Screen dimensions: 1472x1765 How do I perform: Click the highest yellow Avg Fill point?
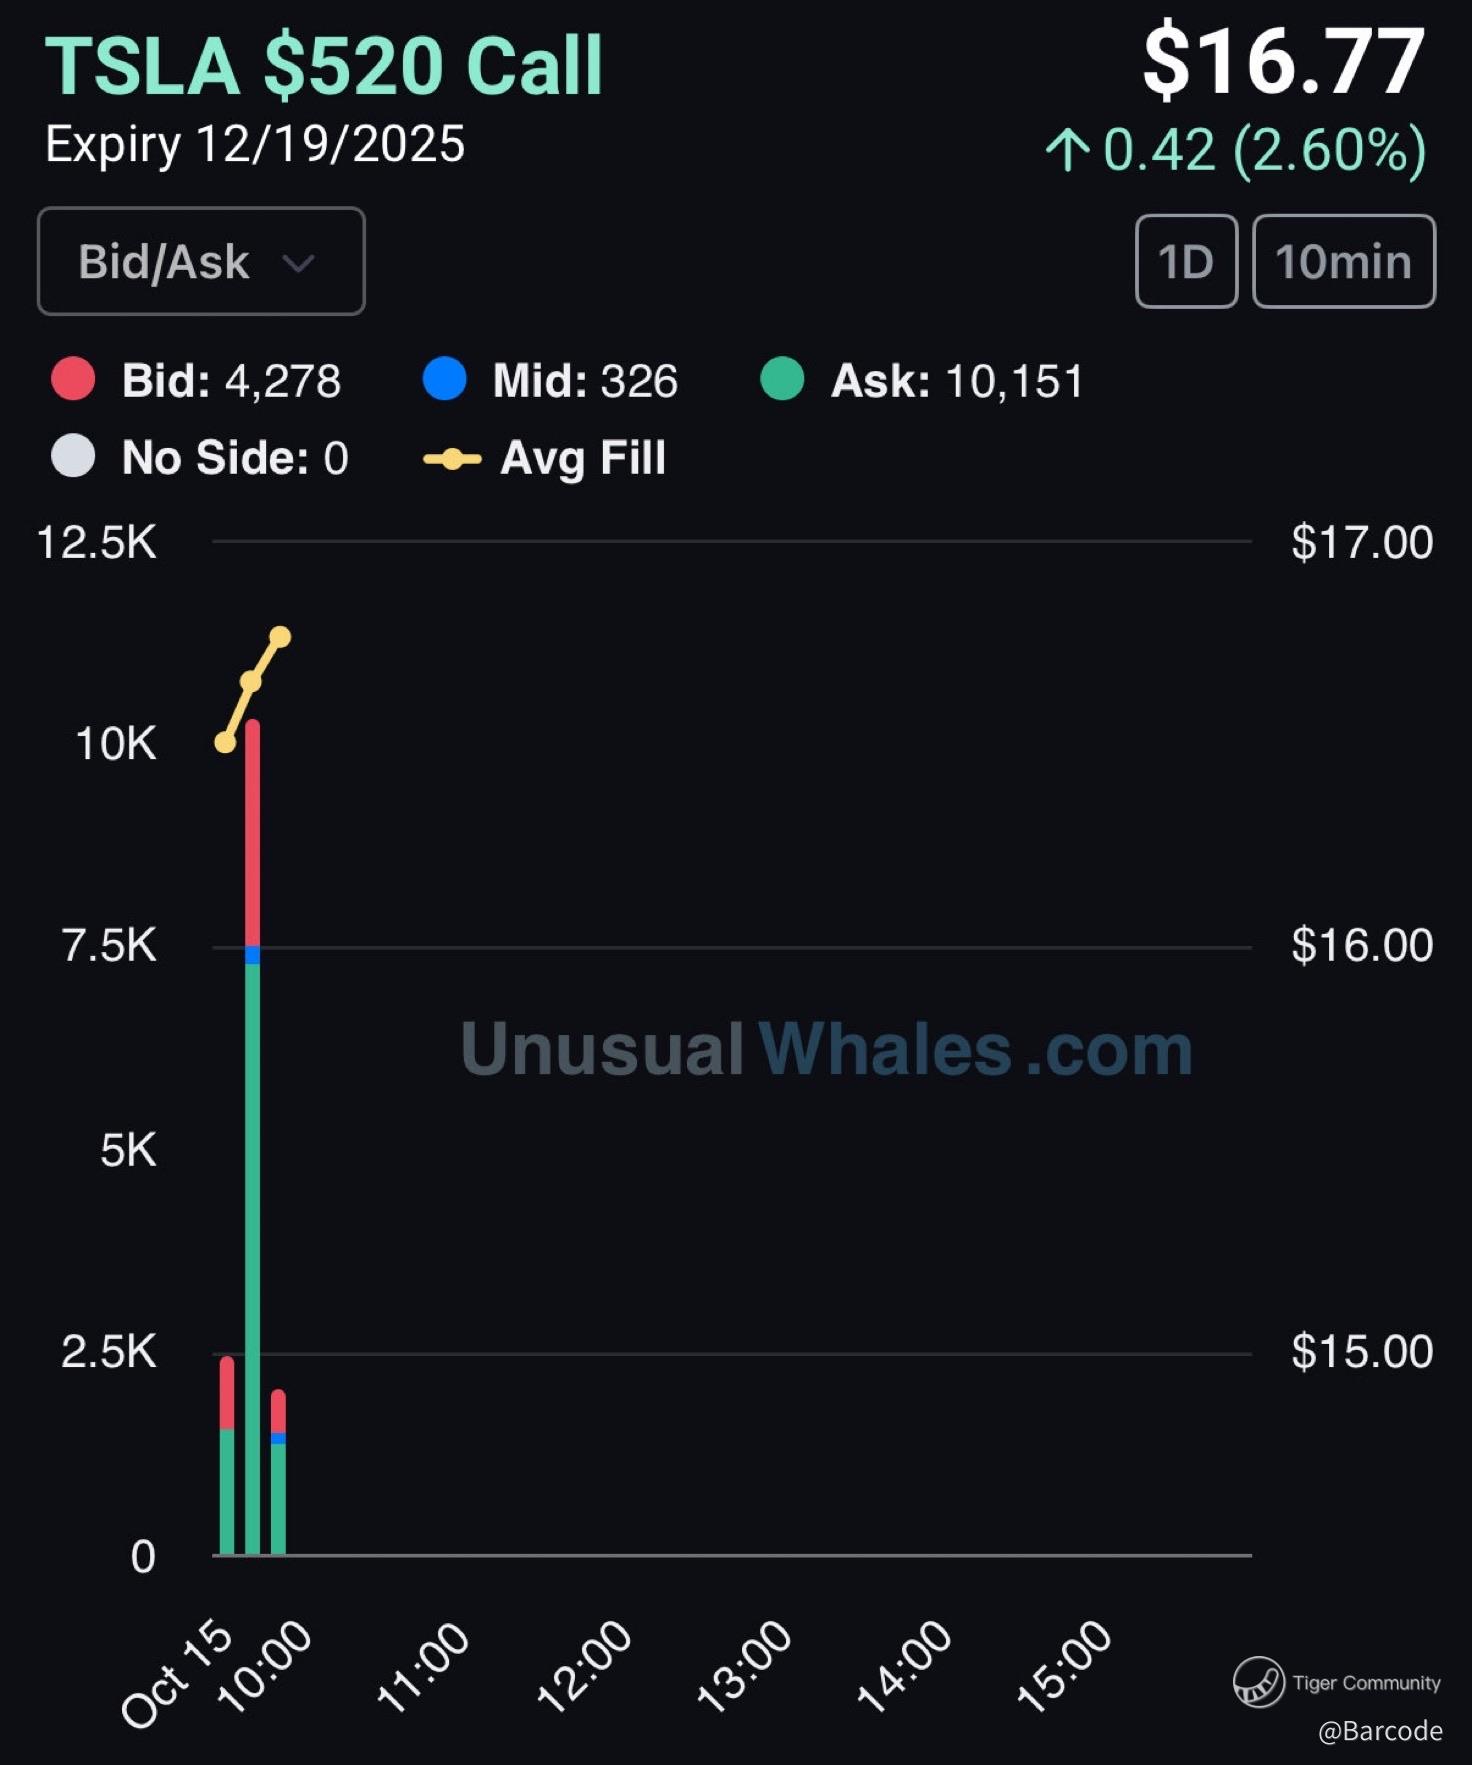280,637
